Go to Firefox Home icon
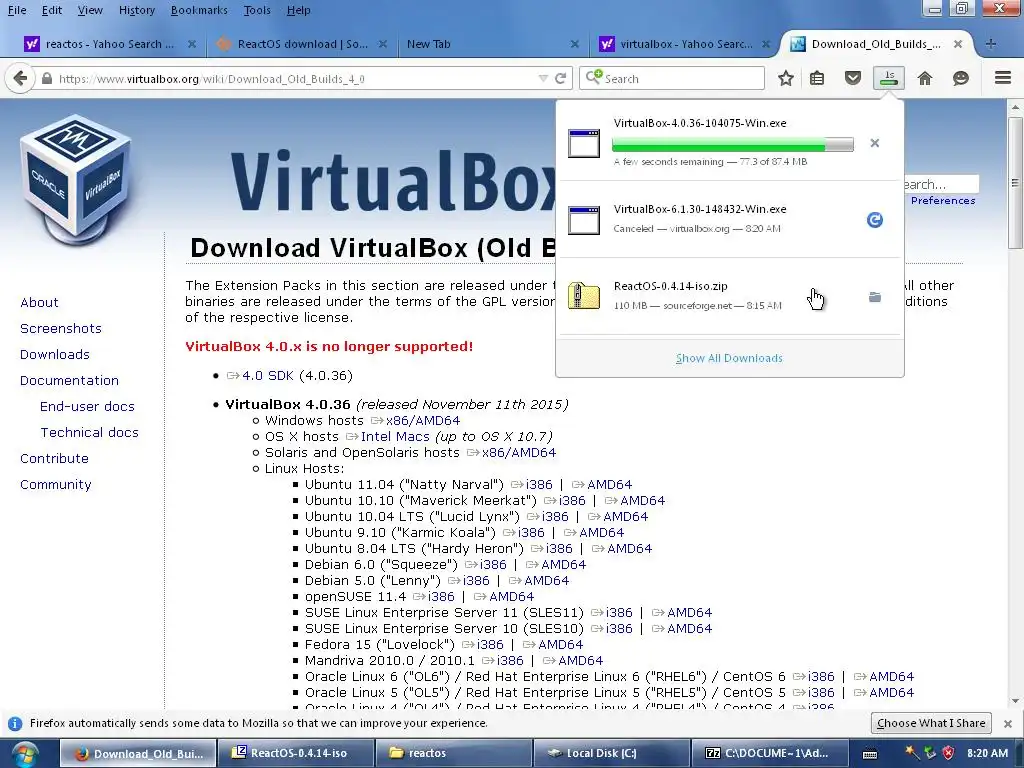The width and height of the screenshot is (1024, 768). tap(925, 78)
